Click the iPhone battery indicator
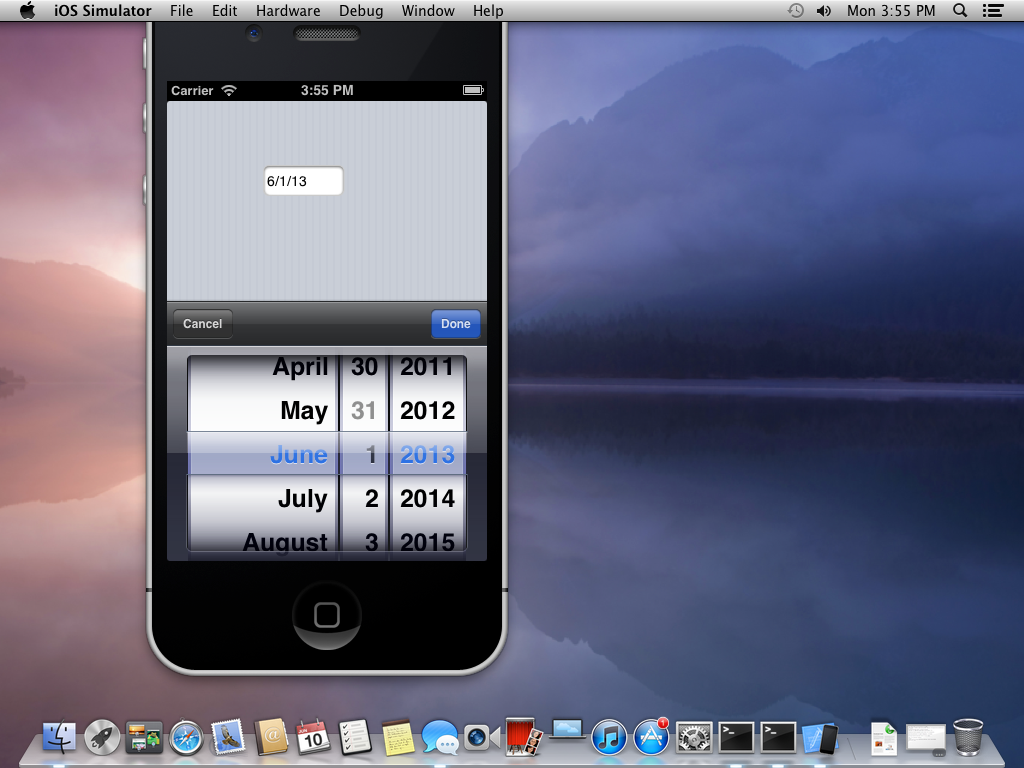This screenshot has width=1024, height=768. [473, 90]
